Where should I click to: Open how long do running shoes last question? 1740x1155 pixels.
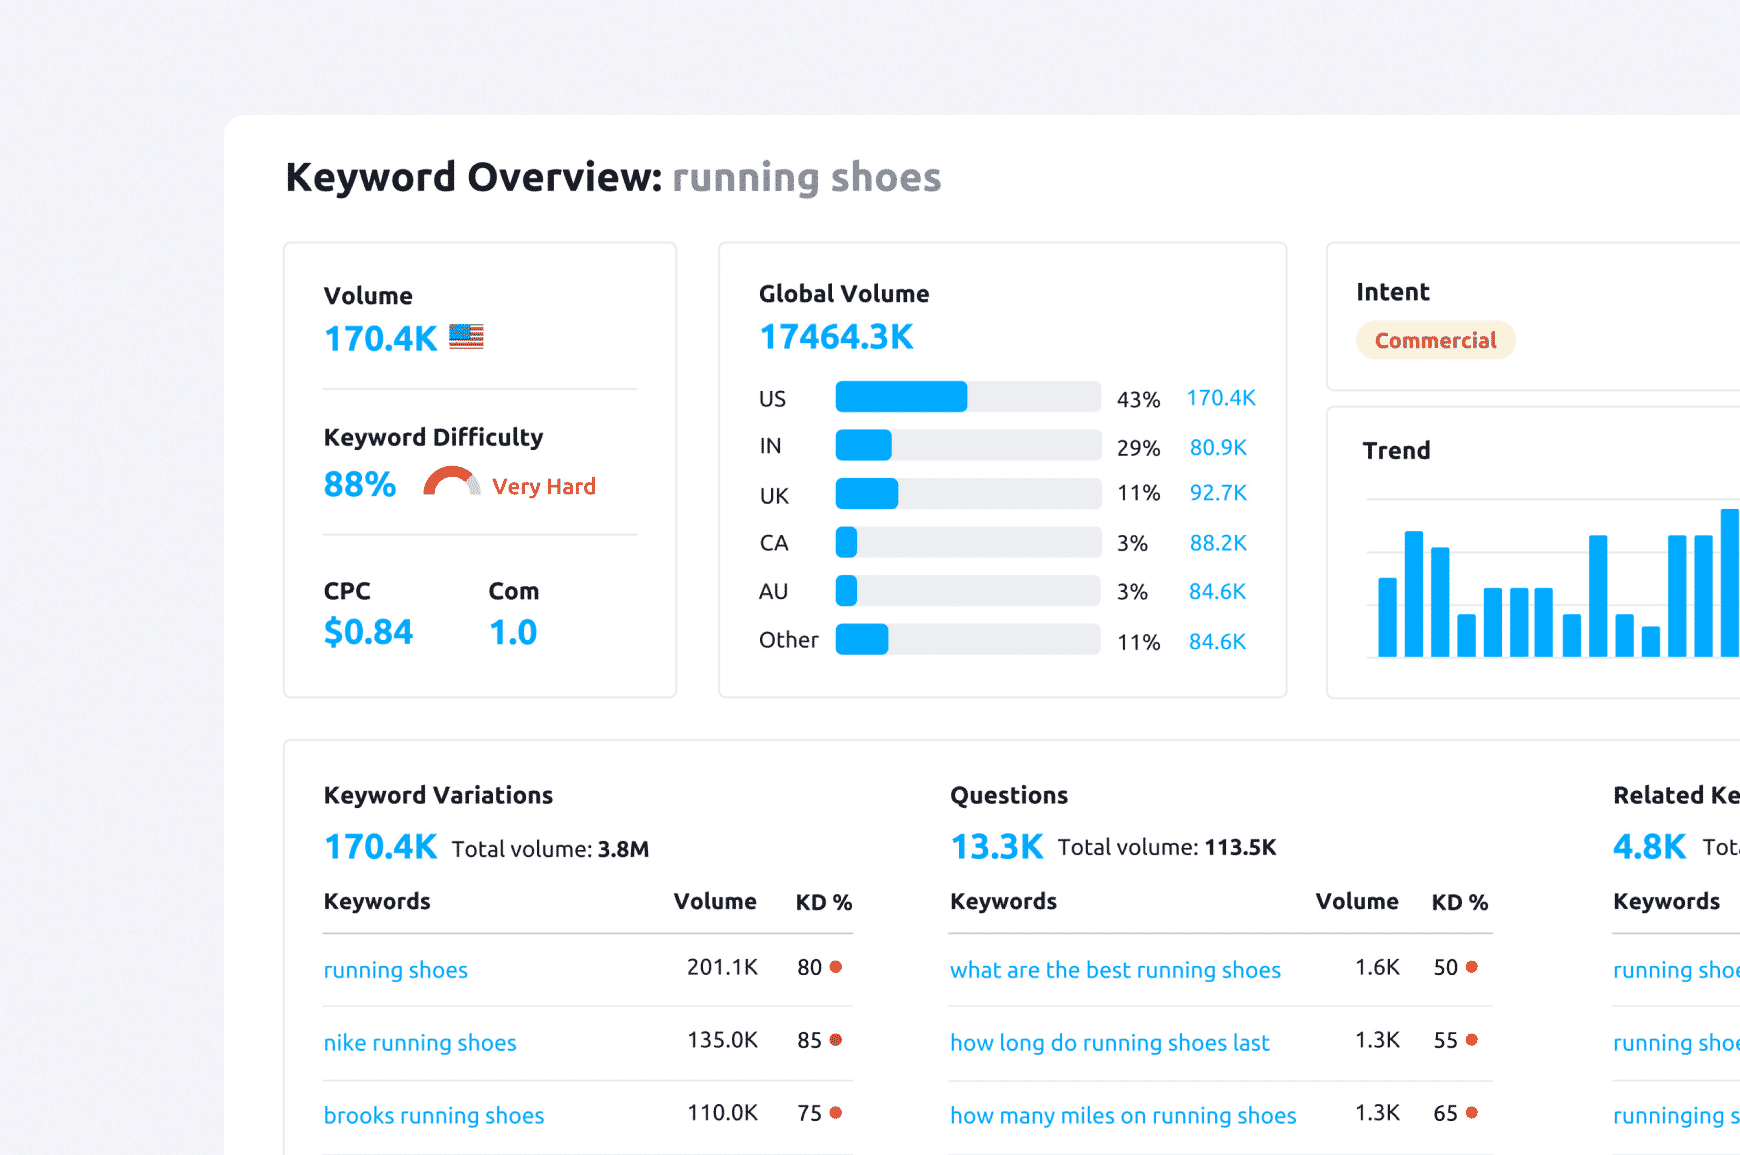1110,1043
